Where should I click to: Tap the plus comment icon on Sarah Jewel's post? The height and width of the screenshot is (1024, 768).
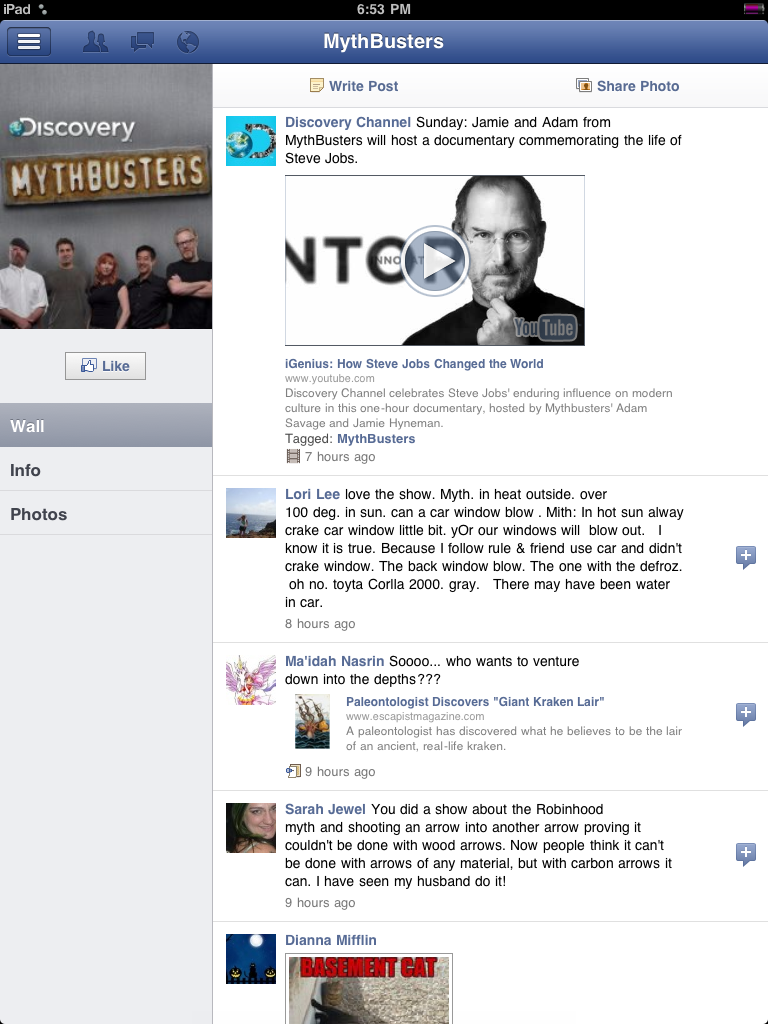[x=745, y=854]
